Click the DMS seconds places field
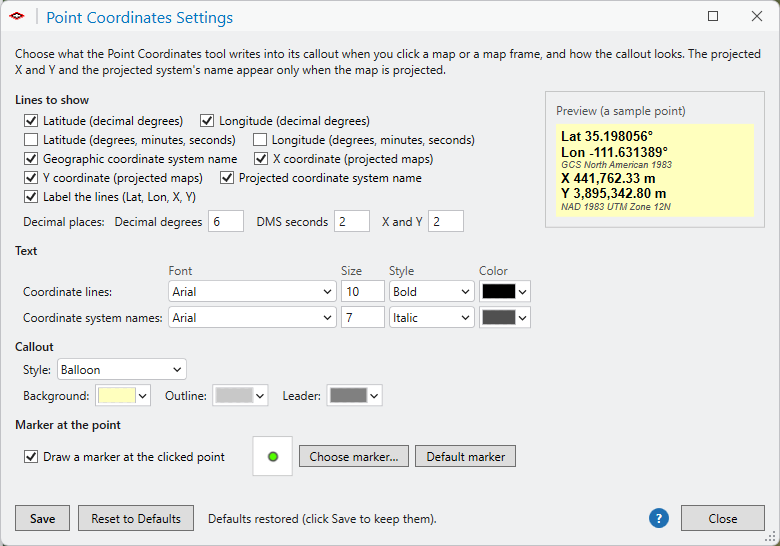The width and height of the screenshot is (780, 546). [352, 221]
